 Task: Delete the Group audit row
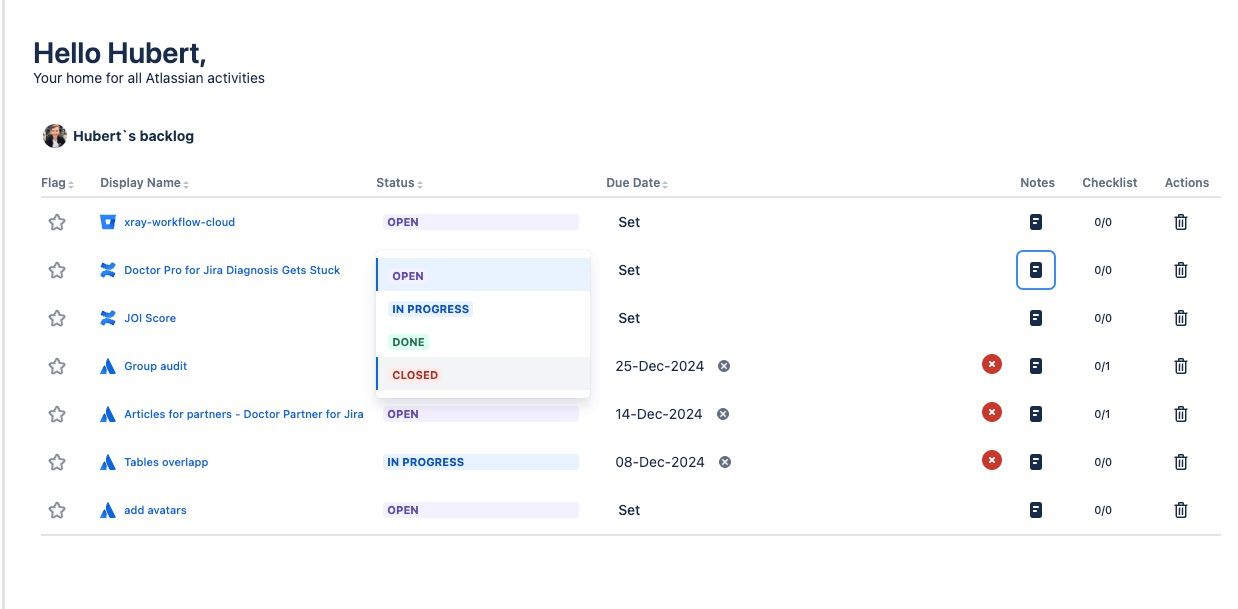coord(1181,366)
